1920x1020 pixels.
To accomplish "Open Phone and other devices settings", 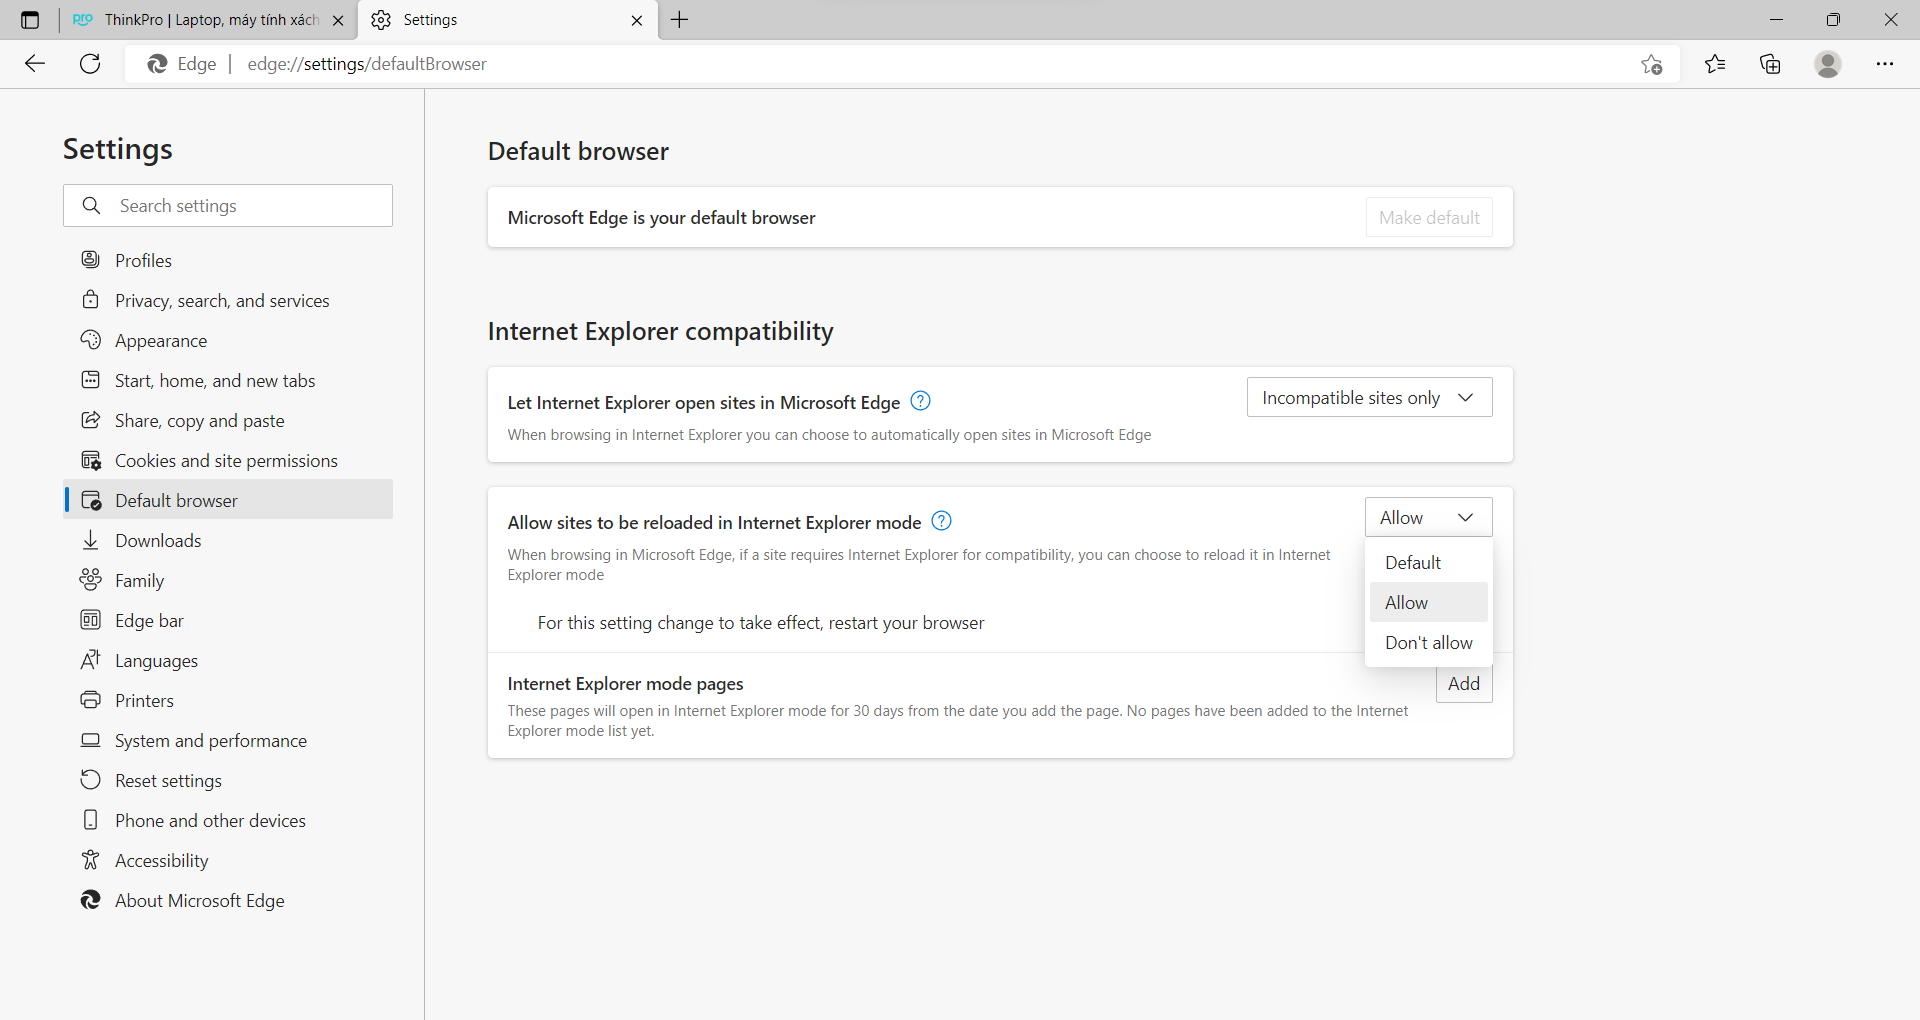I will 228,820.
